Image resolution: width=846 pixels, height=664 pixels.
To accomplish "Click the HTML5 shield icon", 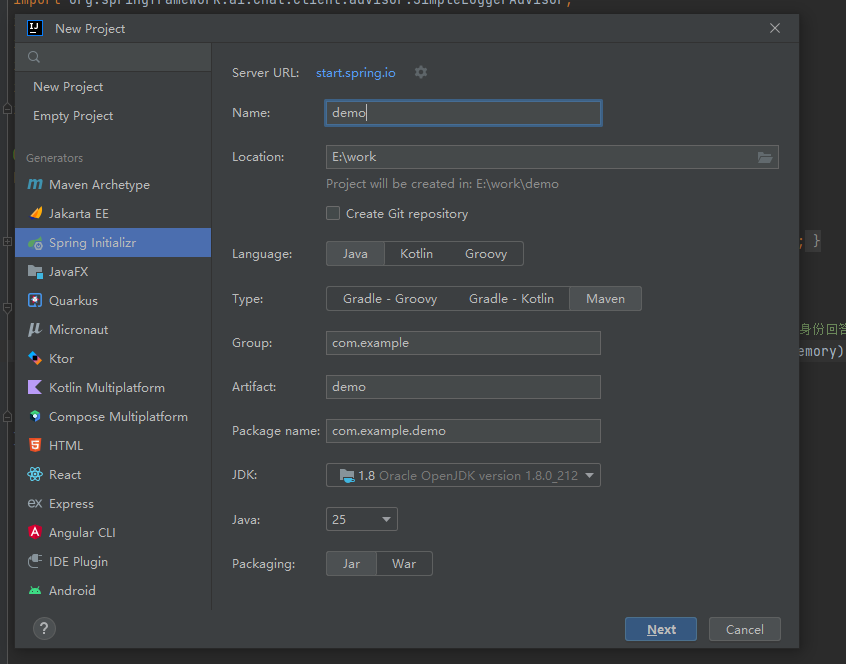I will [35, 446].
